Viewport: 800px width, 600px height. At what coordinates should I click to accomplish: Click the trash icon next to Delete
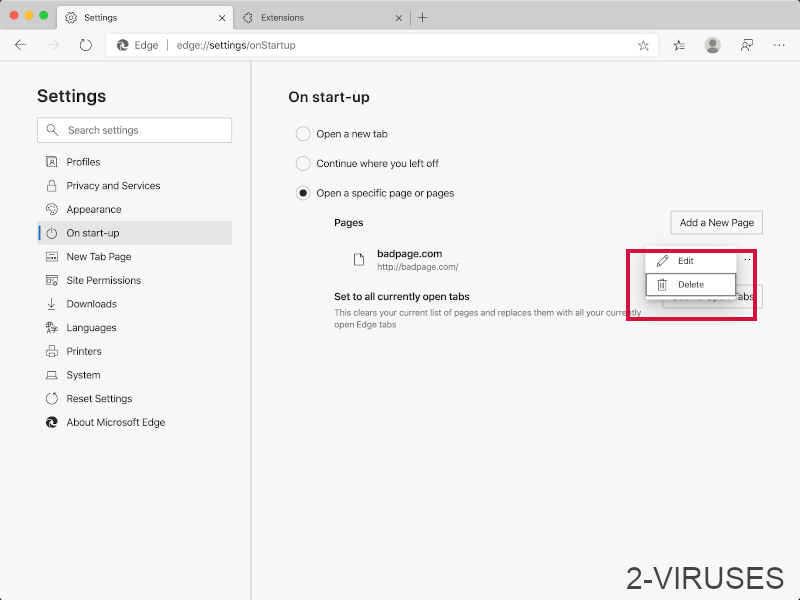(x=662, y=285)
